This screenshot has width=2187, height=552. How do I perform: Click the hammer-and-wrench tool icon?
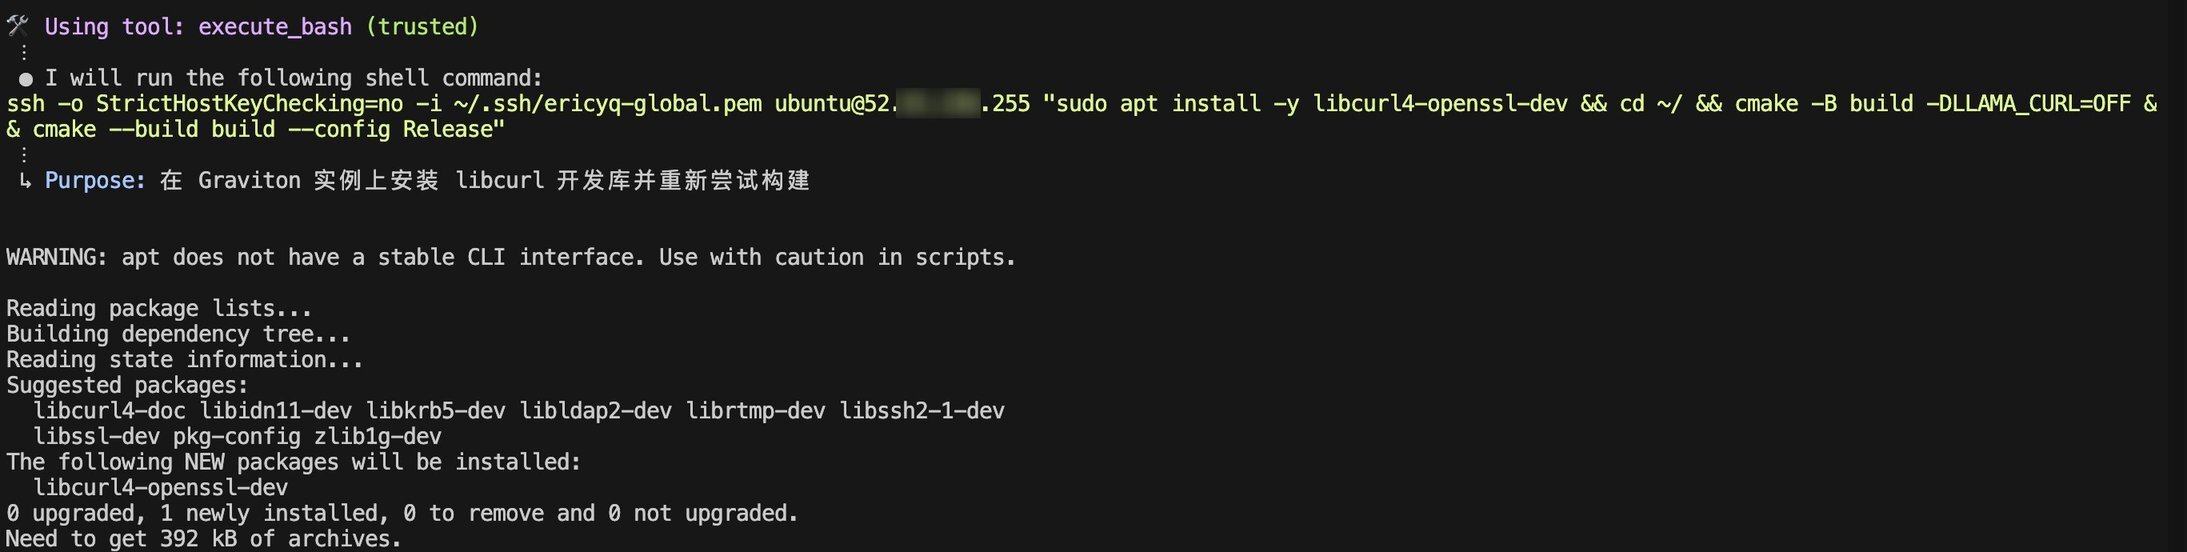pos(17,26)
